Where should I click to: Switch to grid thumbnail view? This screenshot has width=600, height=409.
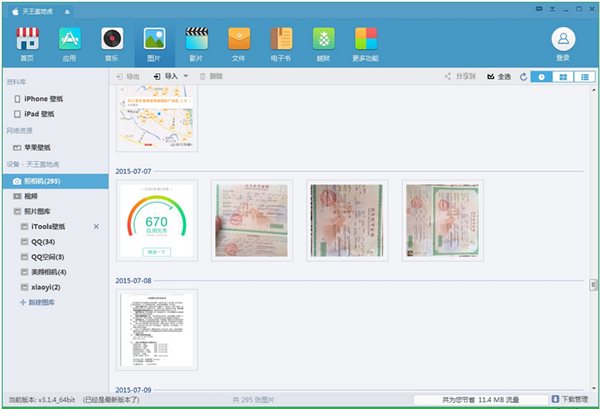[x=561, y=76]
